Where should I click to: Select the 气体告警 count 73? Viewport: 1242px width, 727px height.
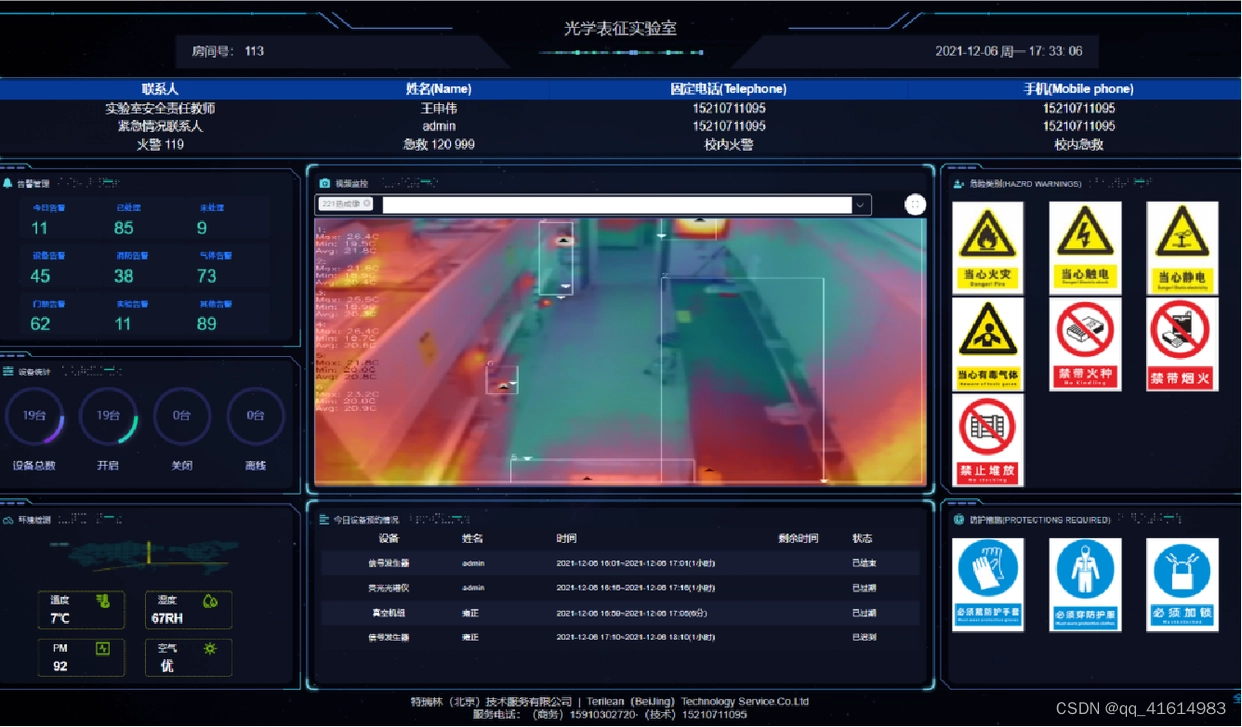point(207,276)
